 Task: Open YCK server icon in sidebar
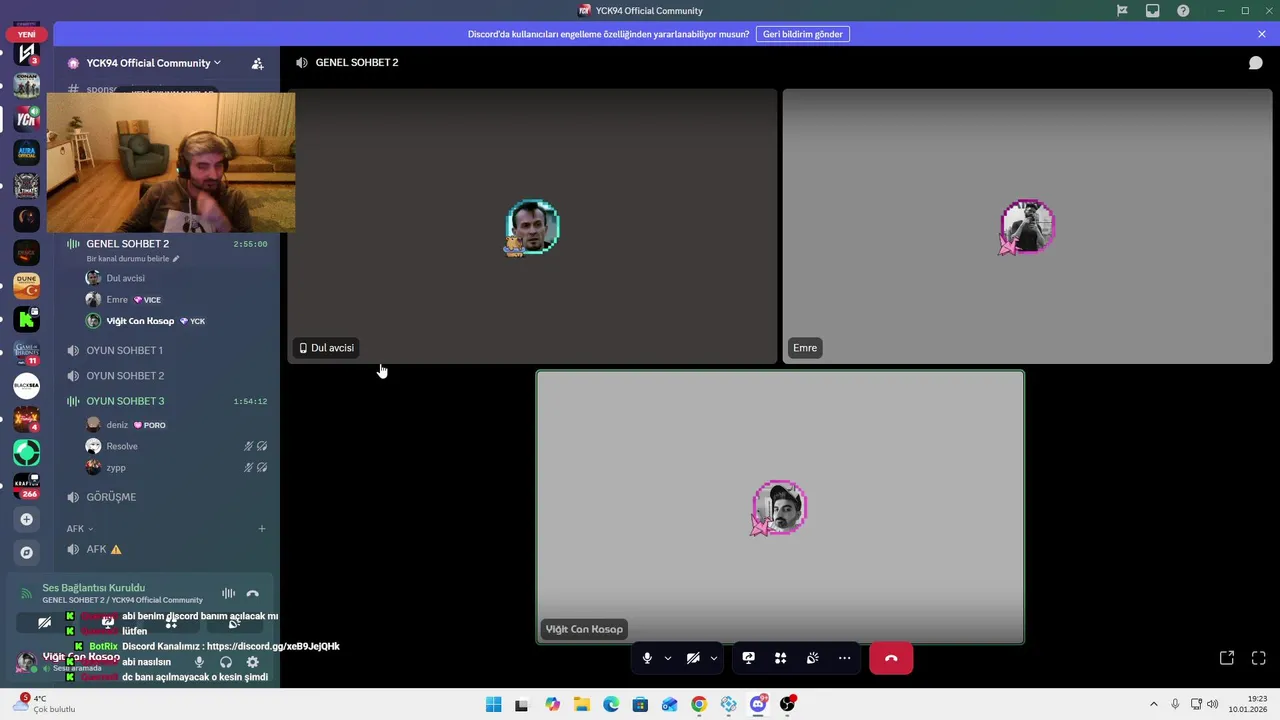coord(27,119)
